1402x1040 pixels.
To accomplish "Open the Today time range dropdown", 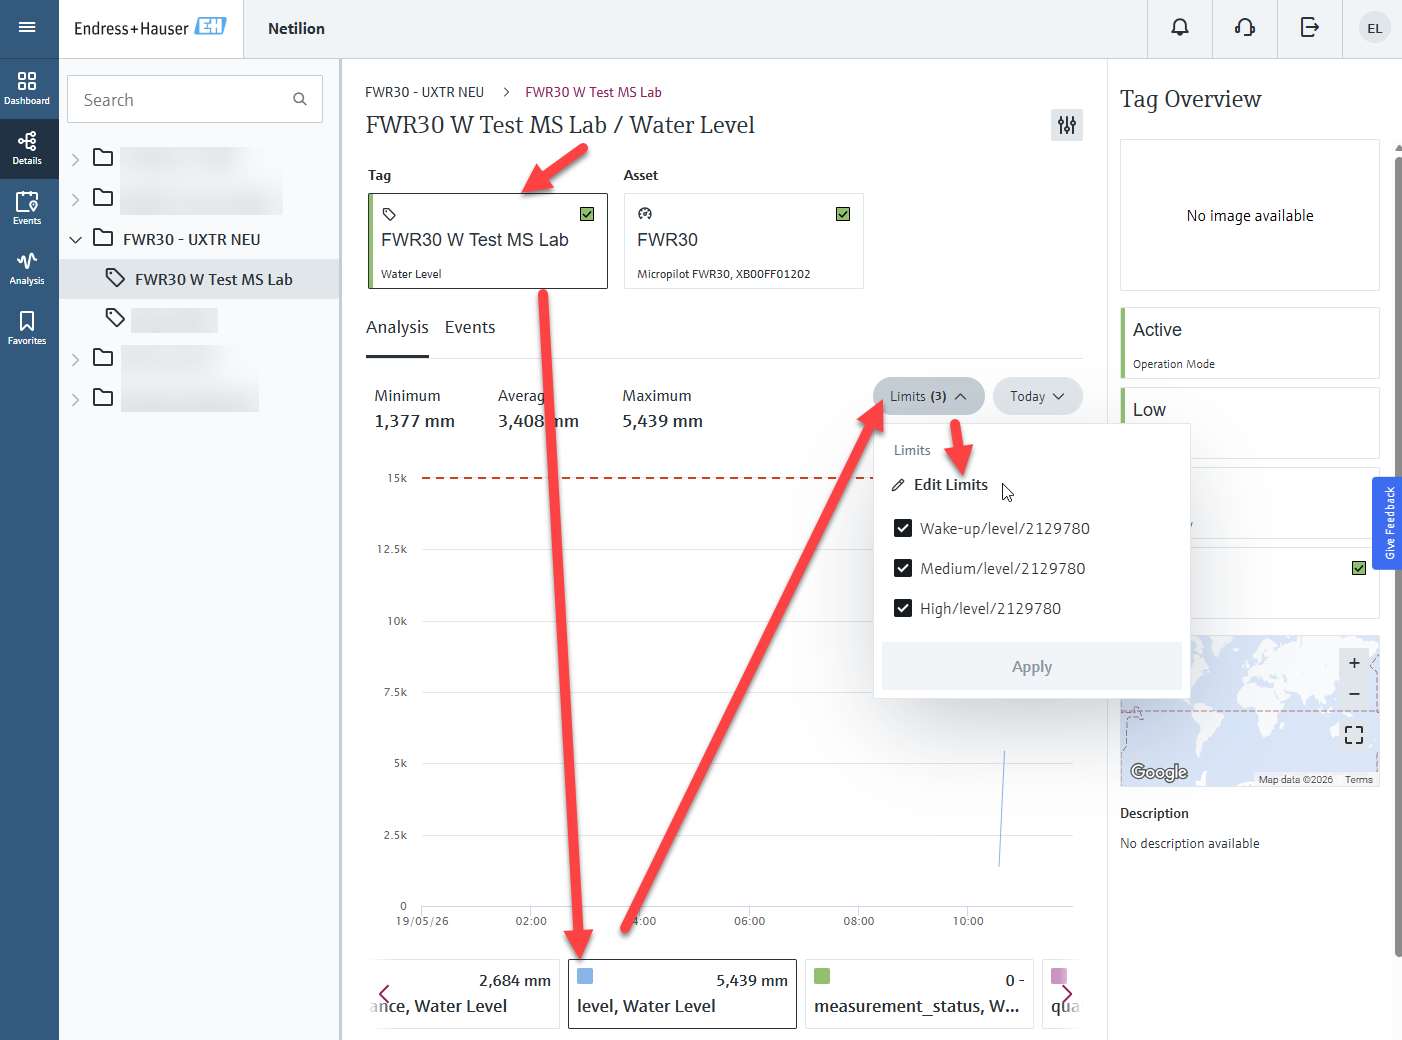I will tap(1037, 396).
